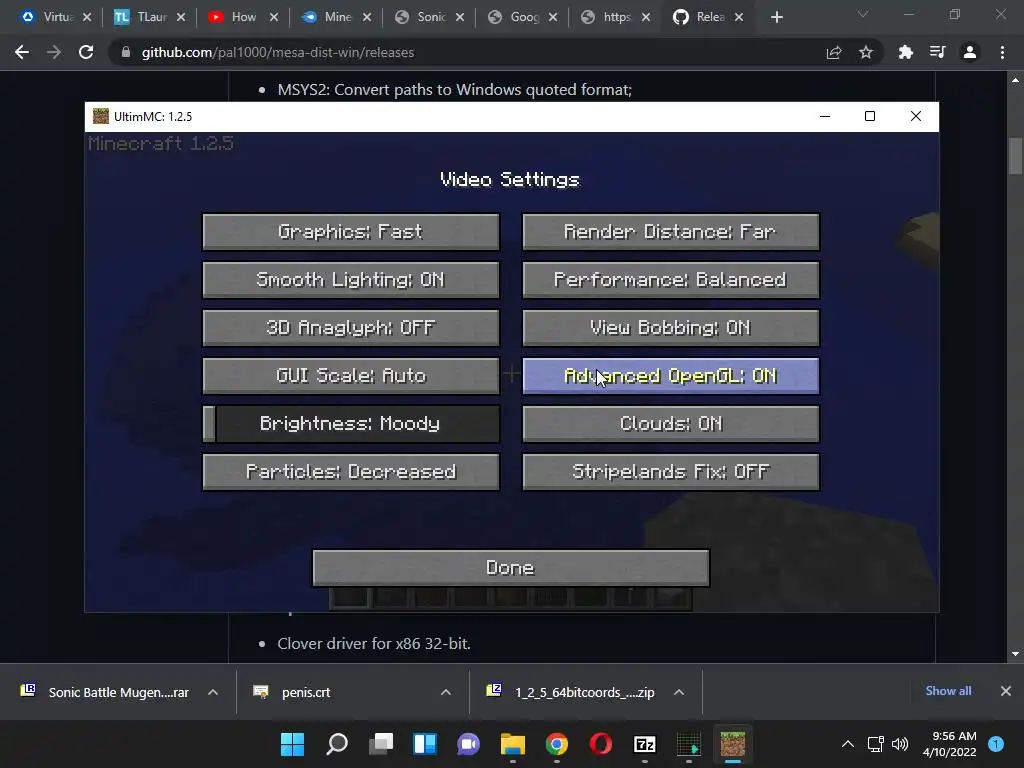Open the media controls icon in Chrome

click(x=937, y=52)
